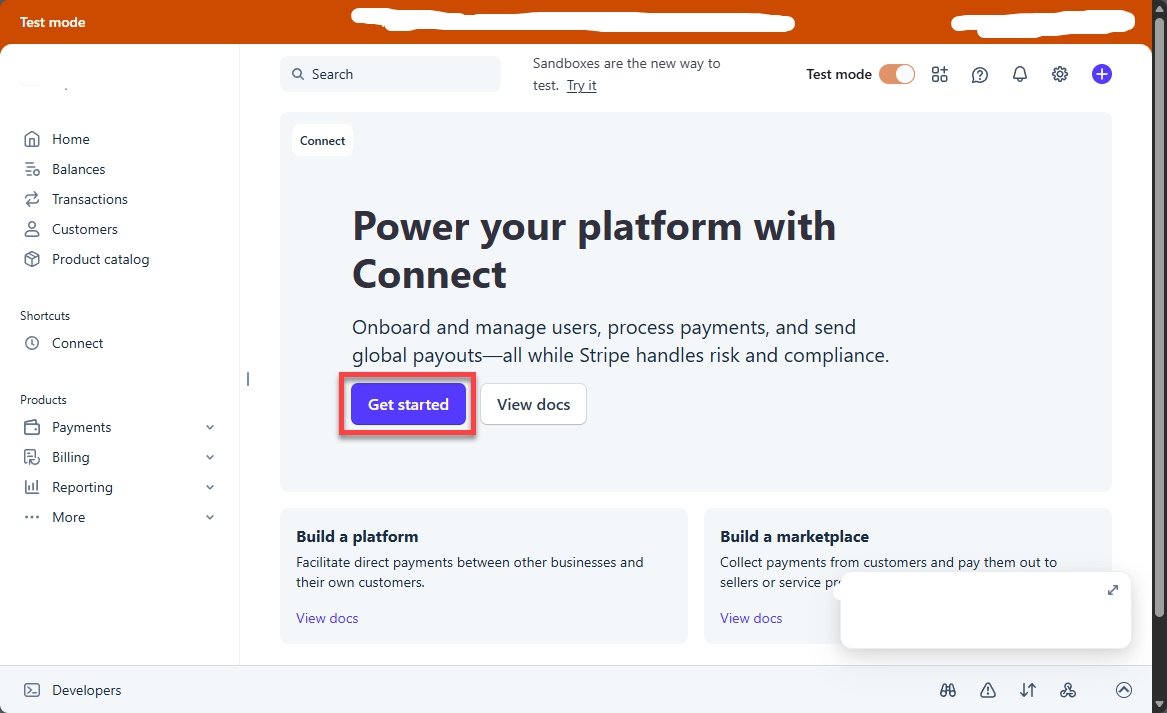Expand the More section chevron
Image resolution: width=1167 pixels, height=713 pixels.
pyautogui.click(x=210, y=517)
